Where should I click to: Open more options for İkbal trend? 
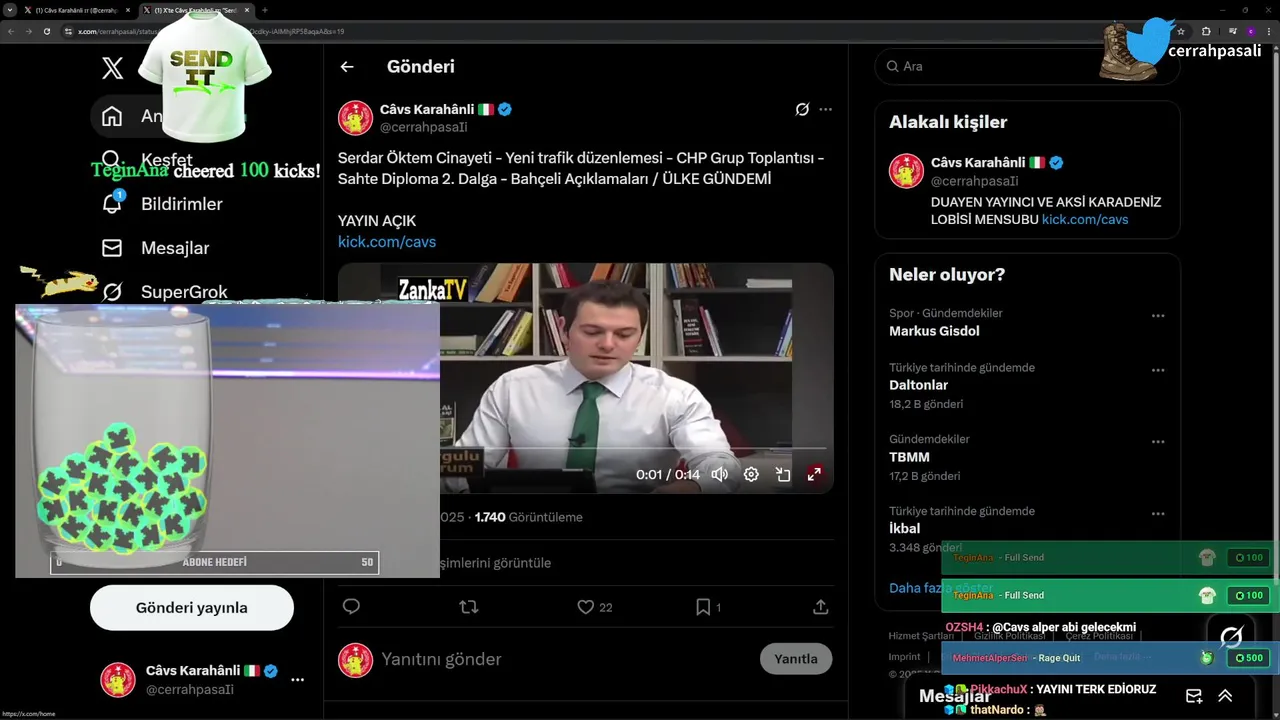[1158, 514]
